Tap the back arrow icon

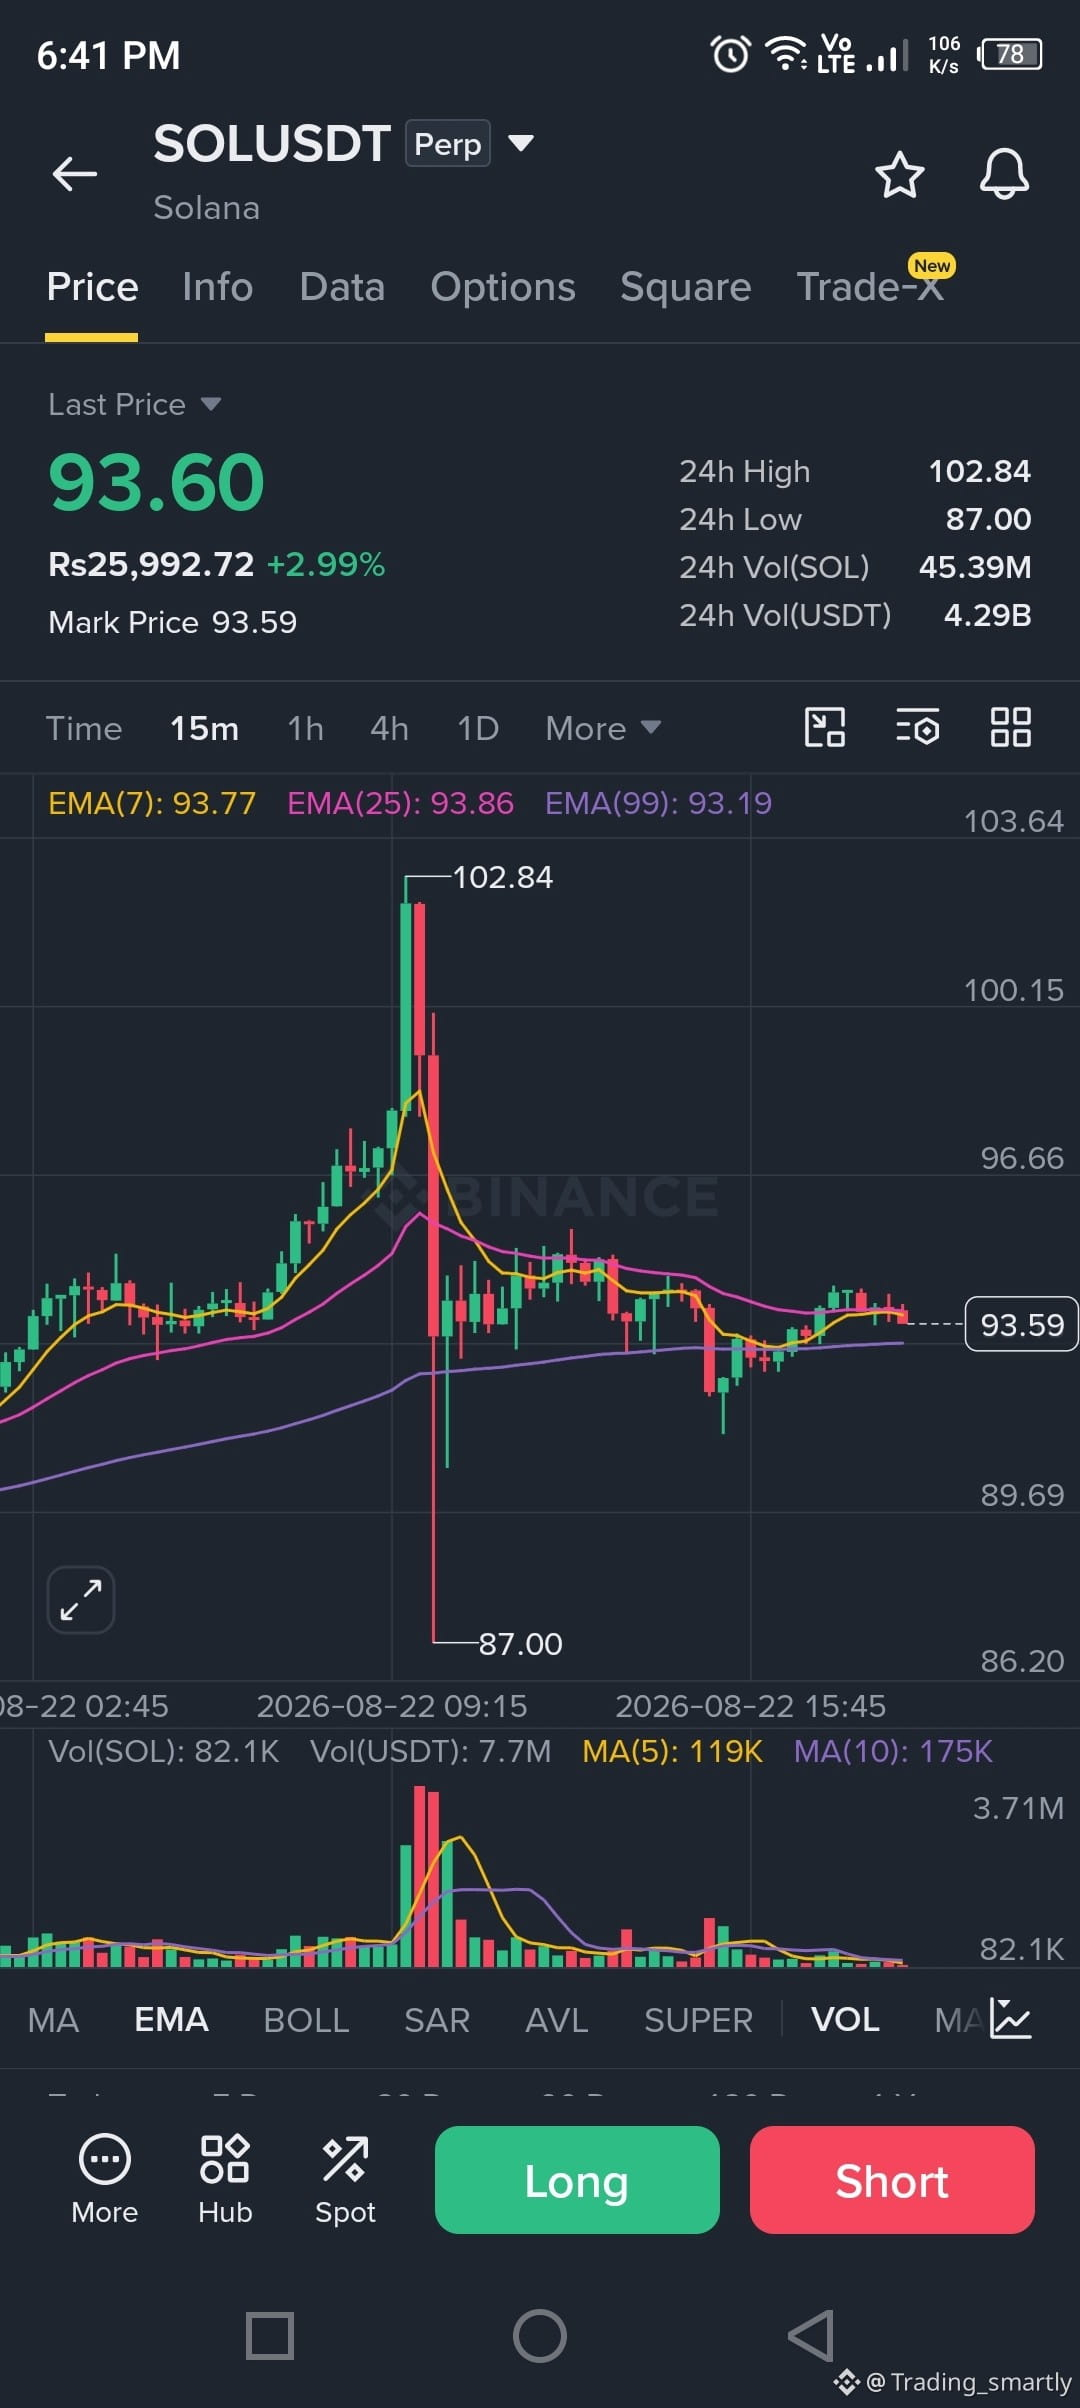(75, 174)
